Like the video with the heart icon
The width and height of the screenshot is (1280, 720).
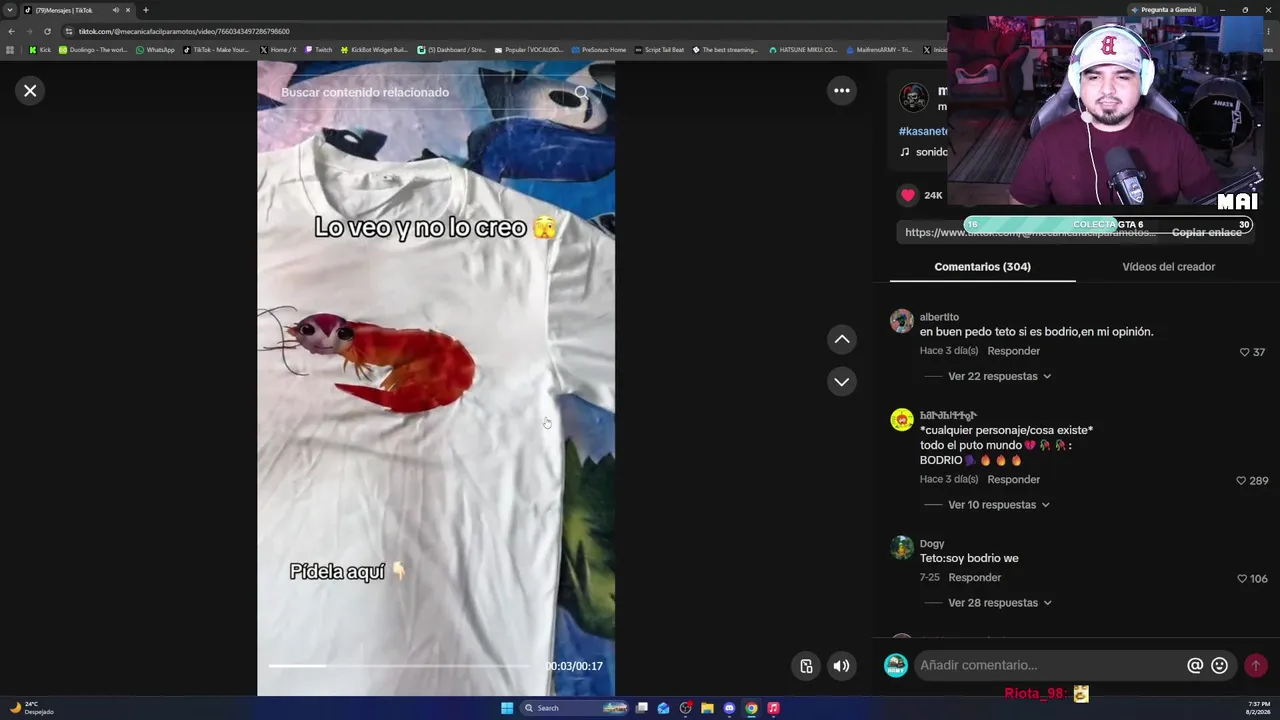908,195
